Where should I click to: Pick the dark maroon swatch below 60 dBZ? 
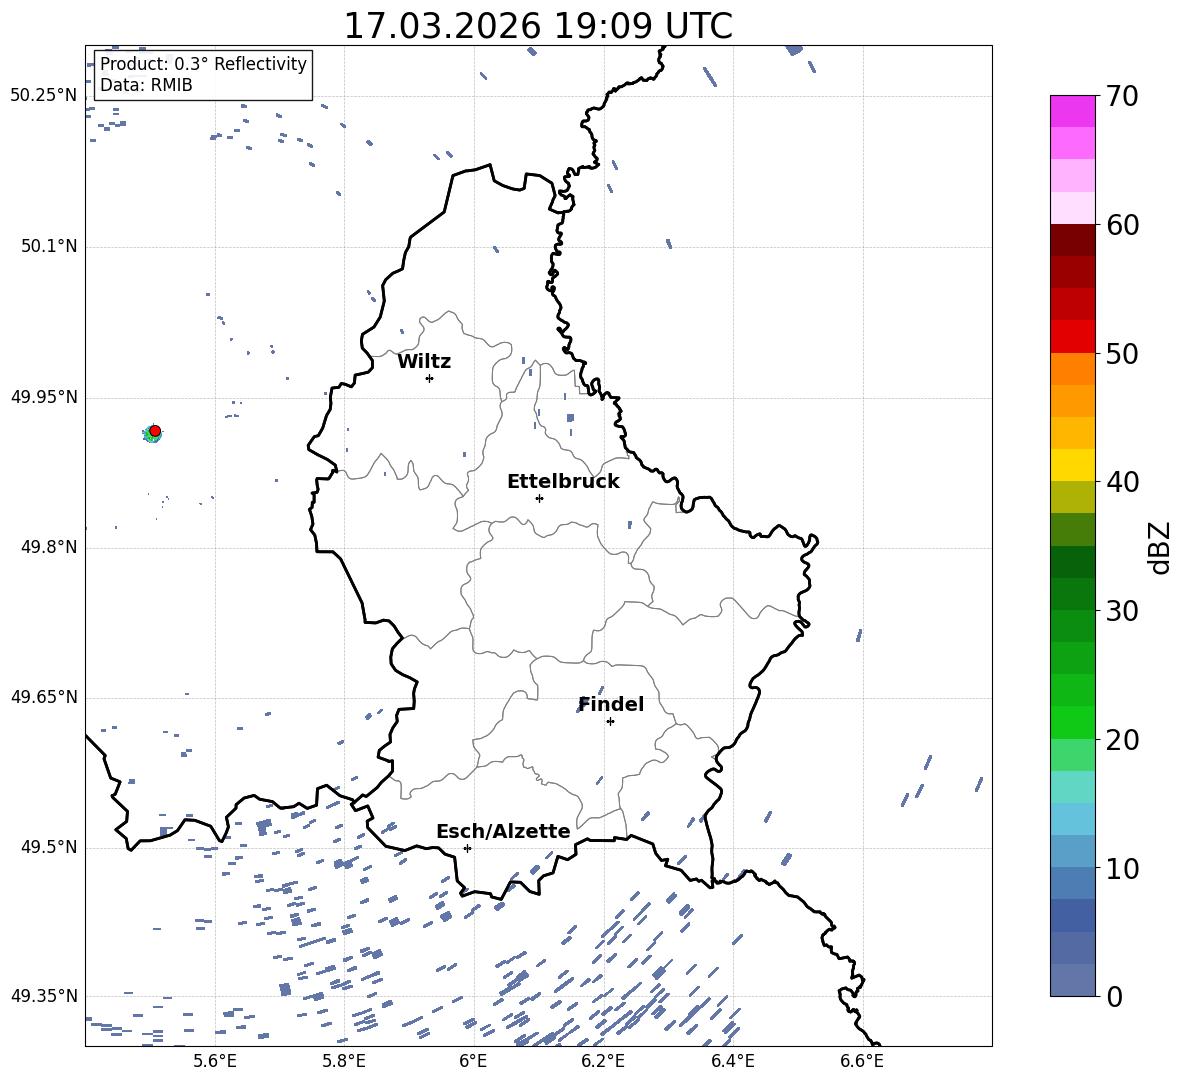point(1073,240)
